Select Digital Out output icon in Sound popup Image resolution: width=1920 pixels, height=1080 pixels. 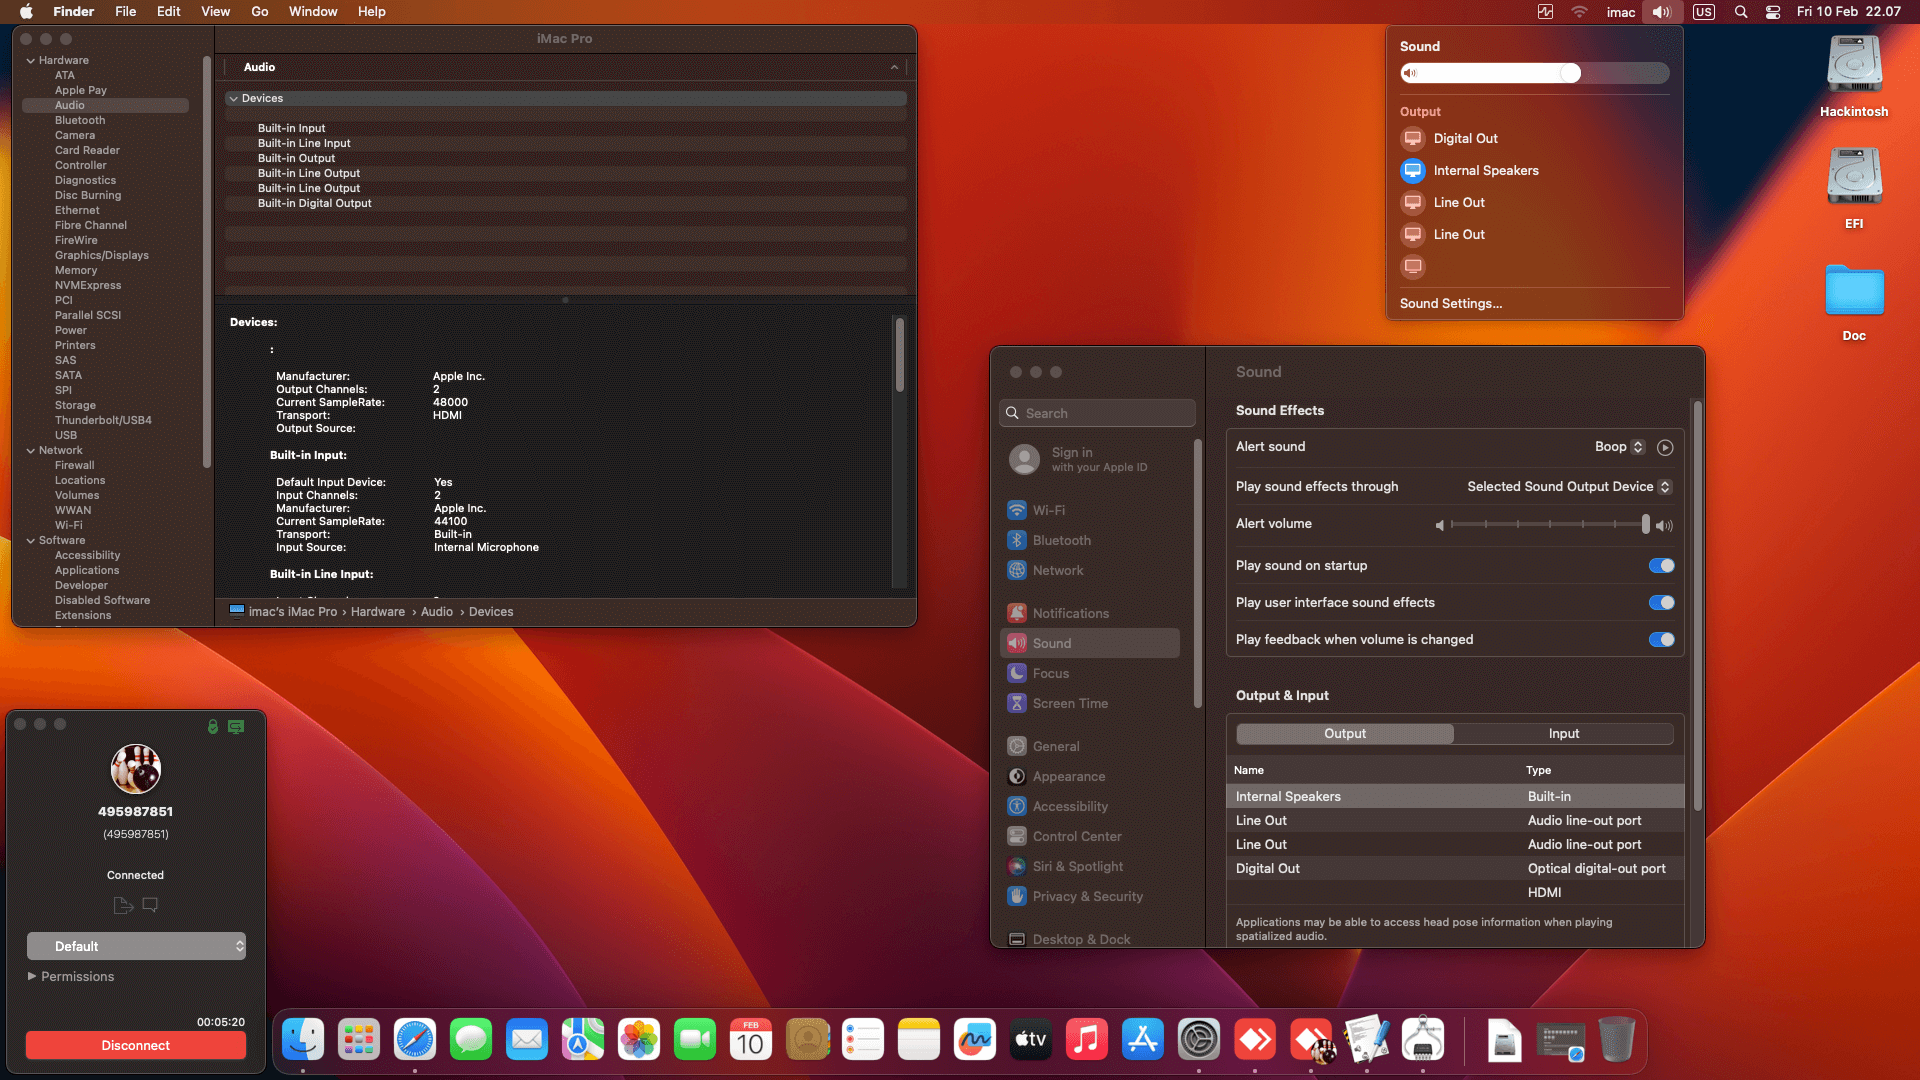pyautogui.click(x=1413, y=139)
